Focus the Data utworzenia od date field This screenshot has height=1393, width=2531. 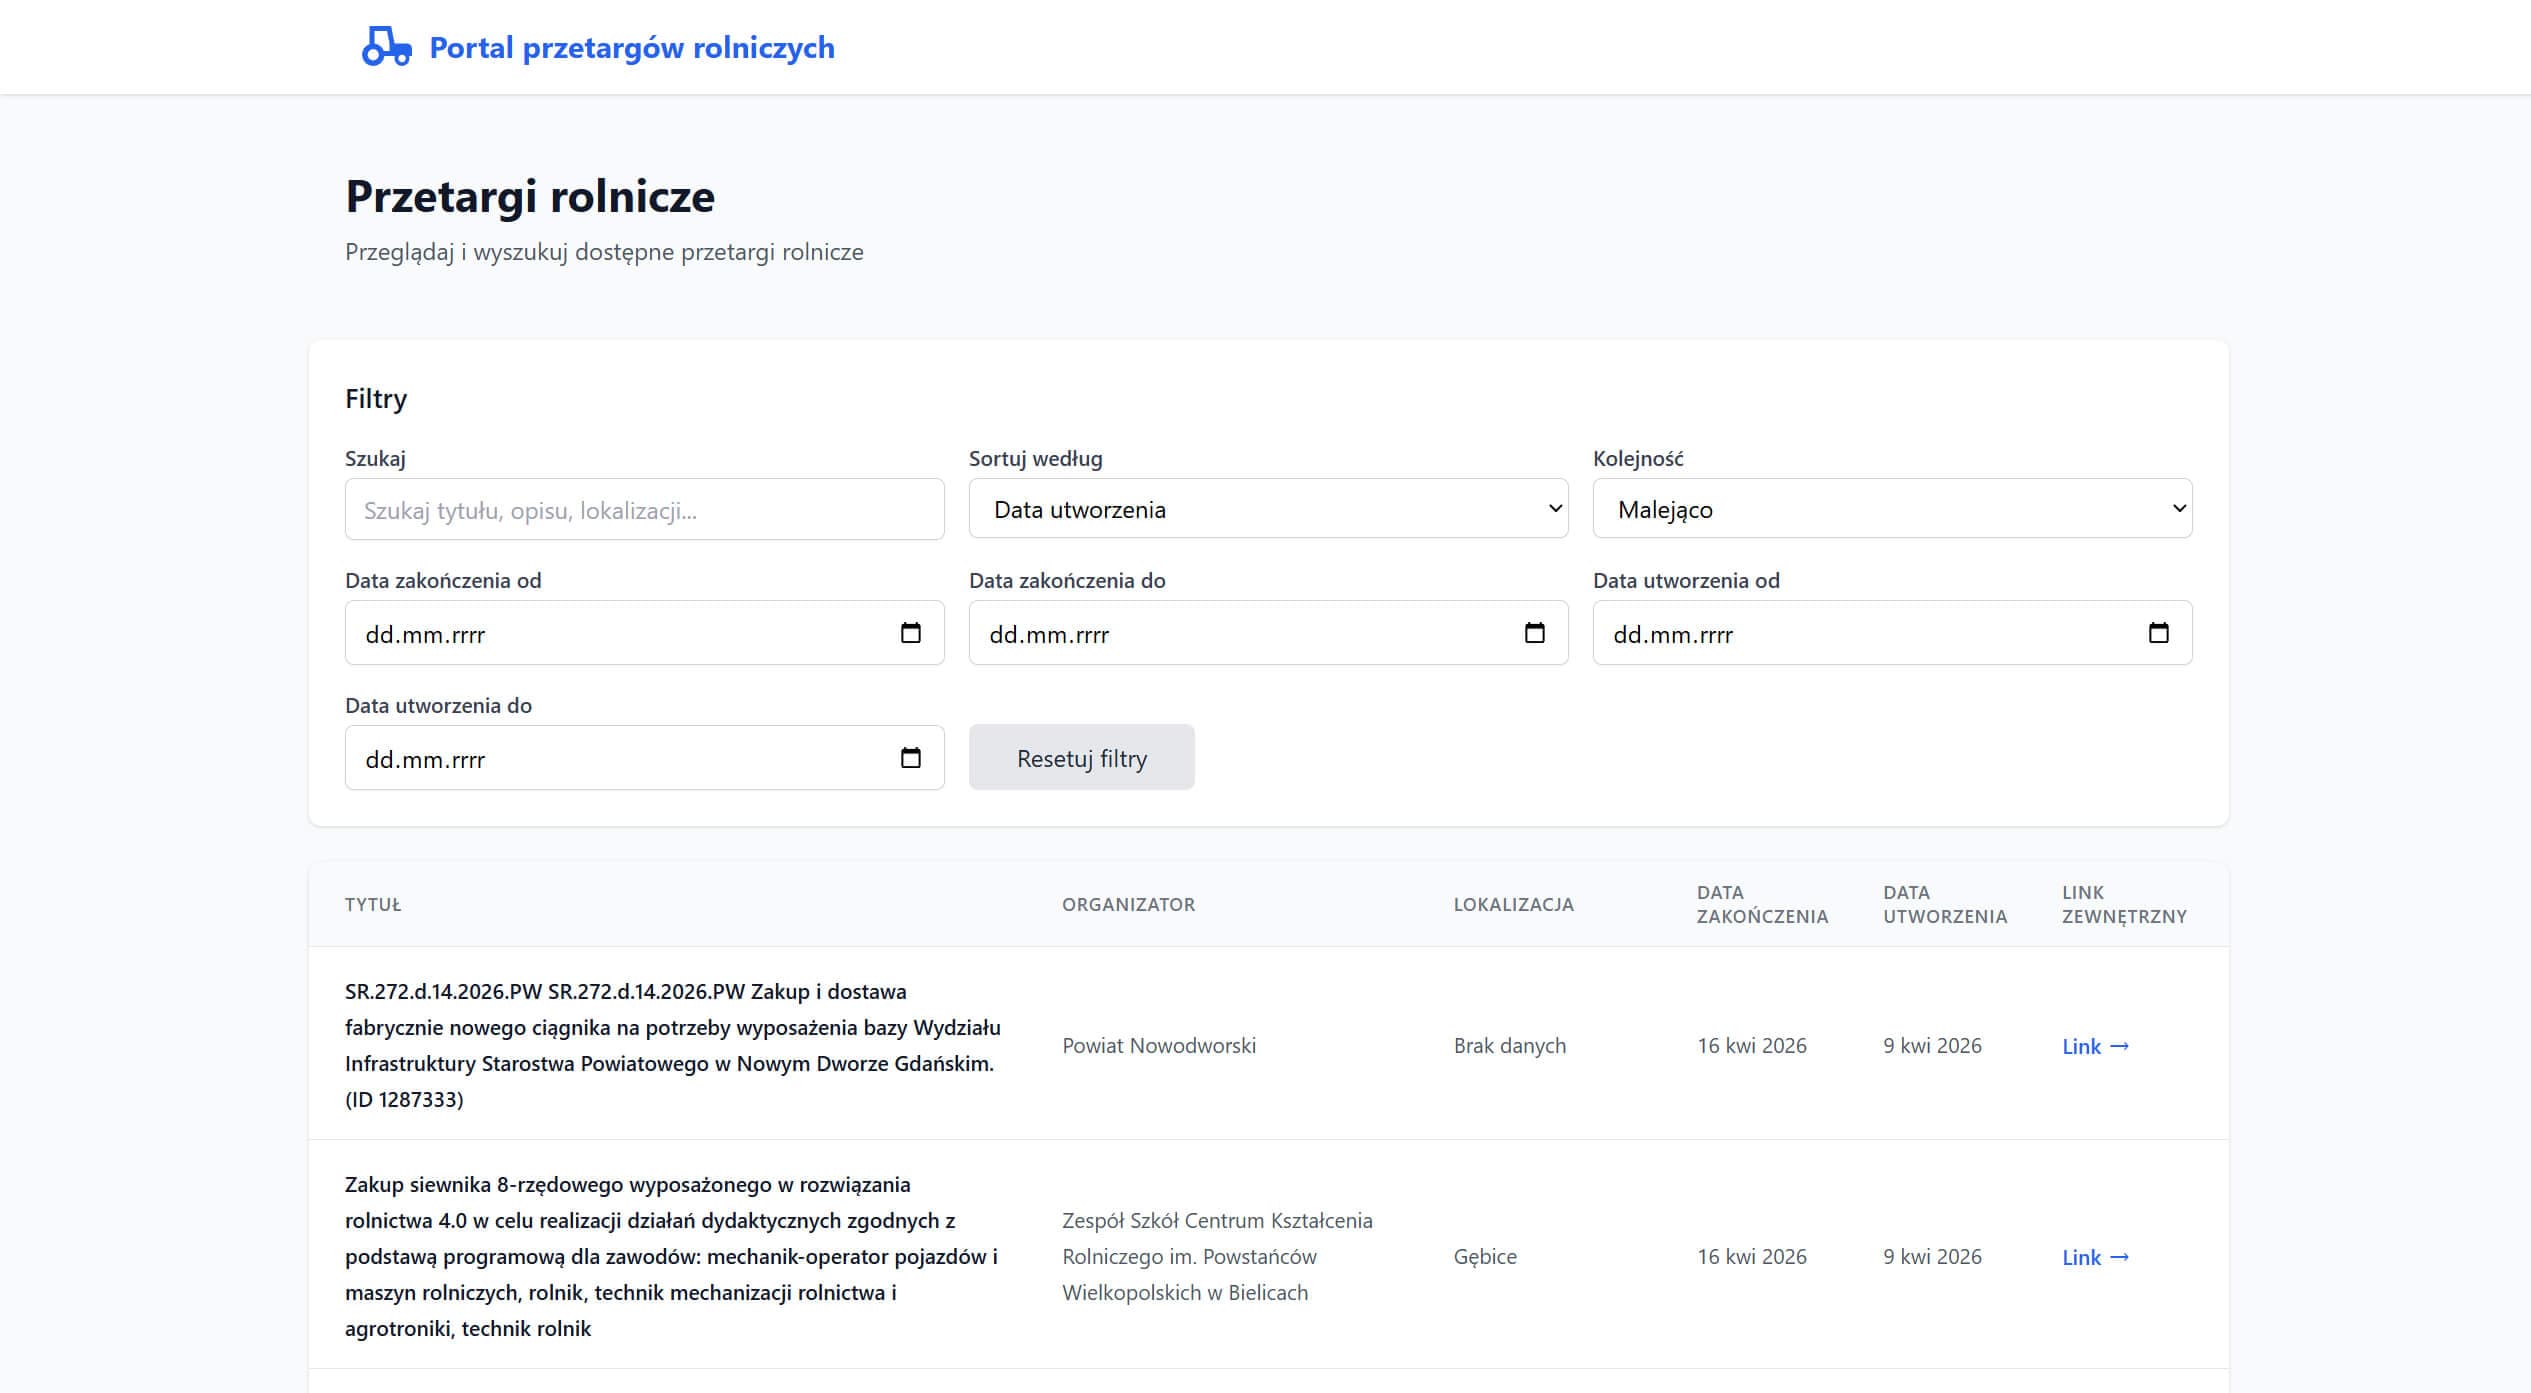click(1848, 634)
